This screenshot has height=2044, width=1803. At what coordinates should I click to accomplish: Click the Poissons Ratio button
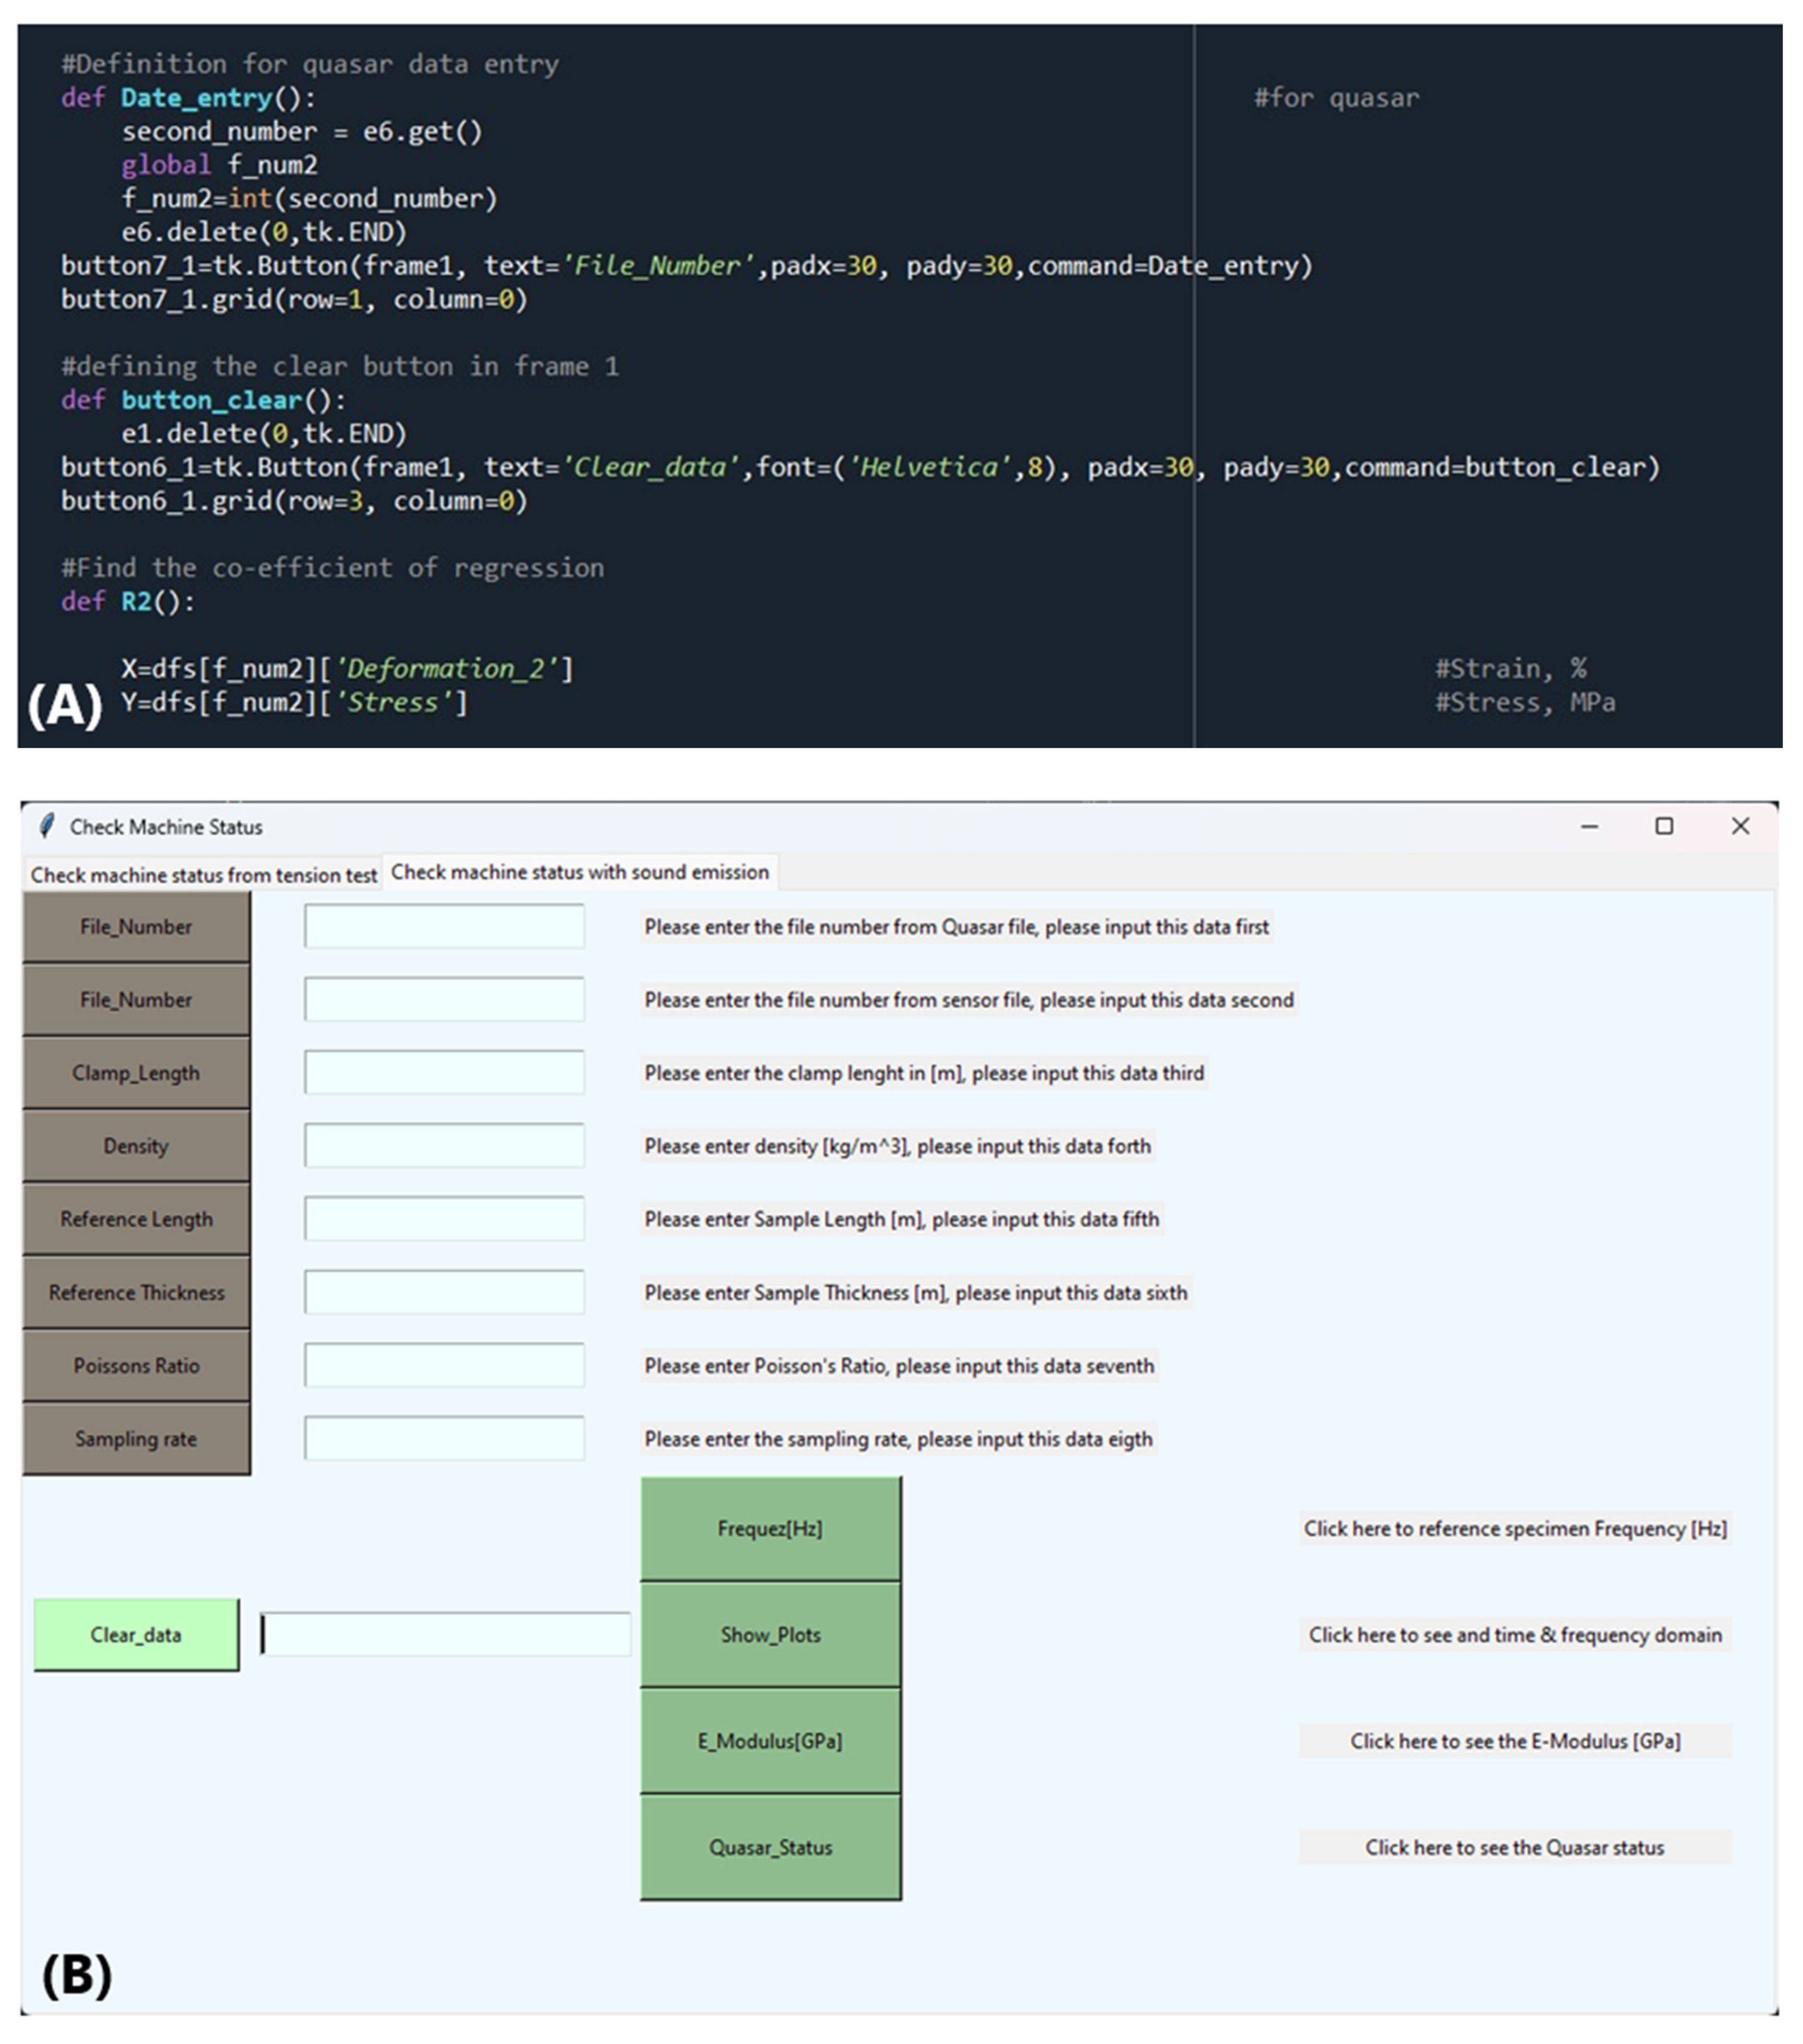point(136,1365)
